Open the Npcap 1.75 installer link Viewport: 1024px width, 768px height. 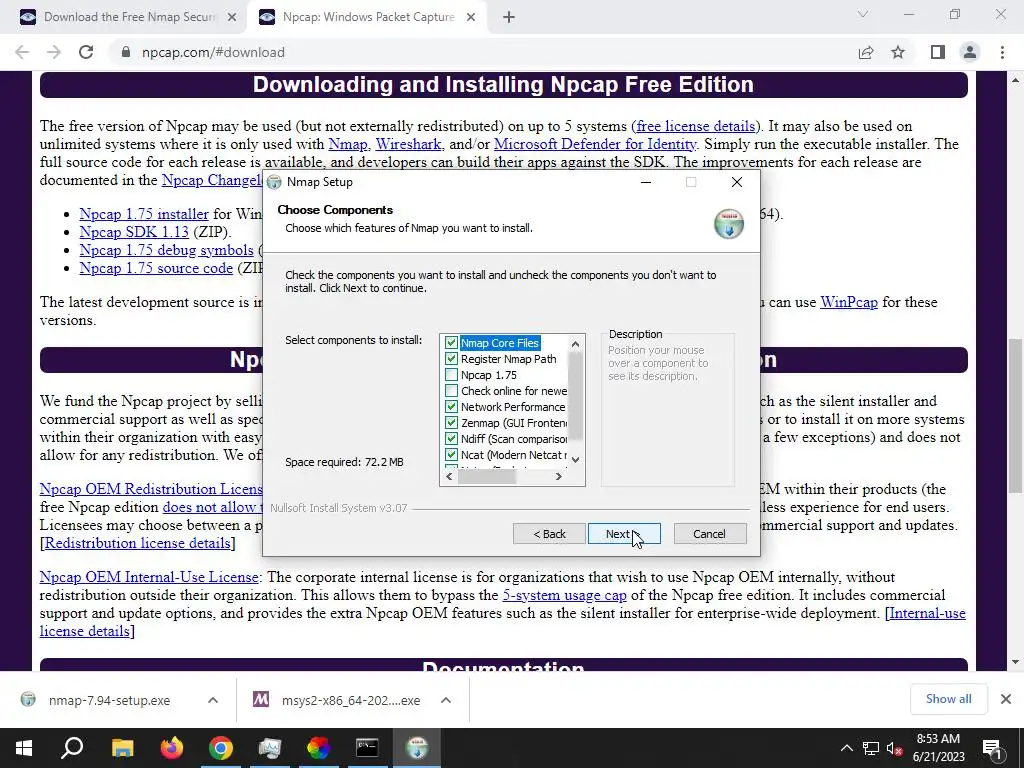(x=144, y=214)
